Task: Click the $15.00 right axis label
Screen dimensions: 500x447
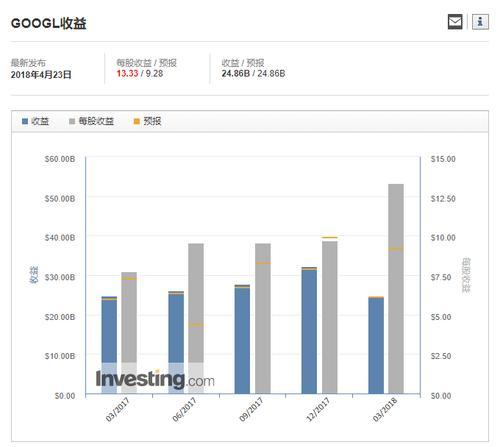Action: 443,159
